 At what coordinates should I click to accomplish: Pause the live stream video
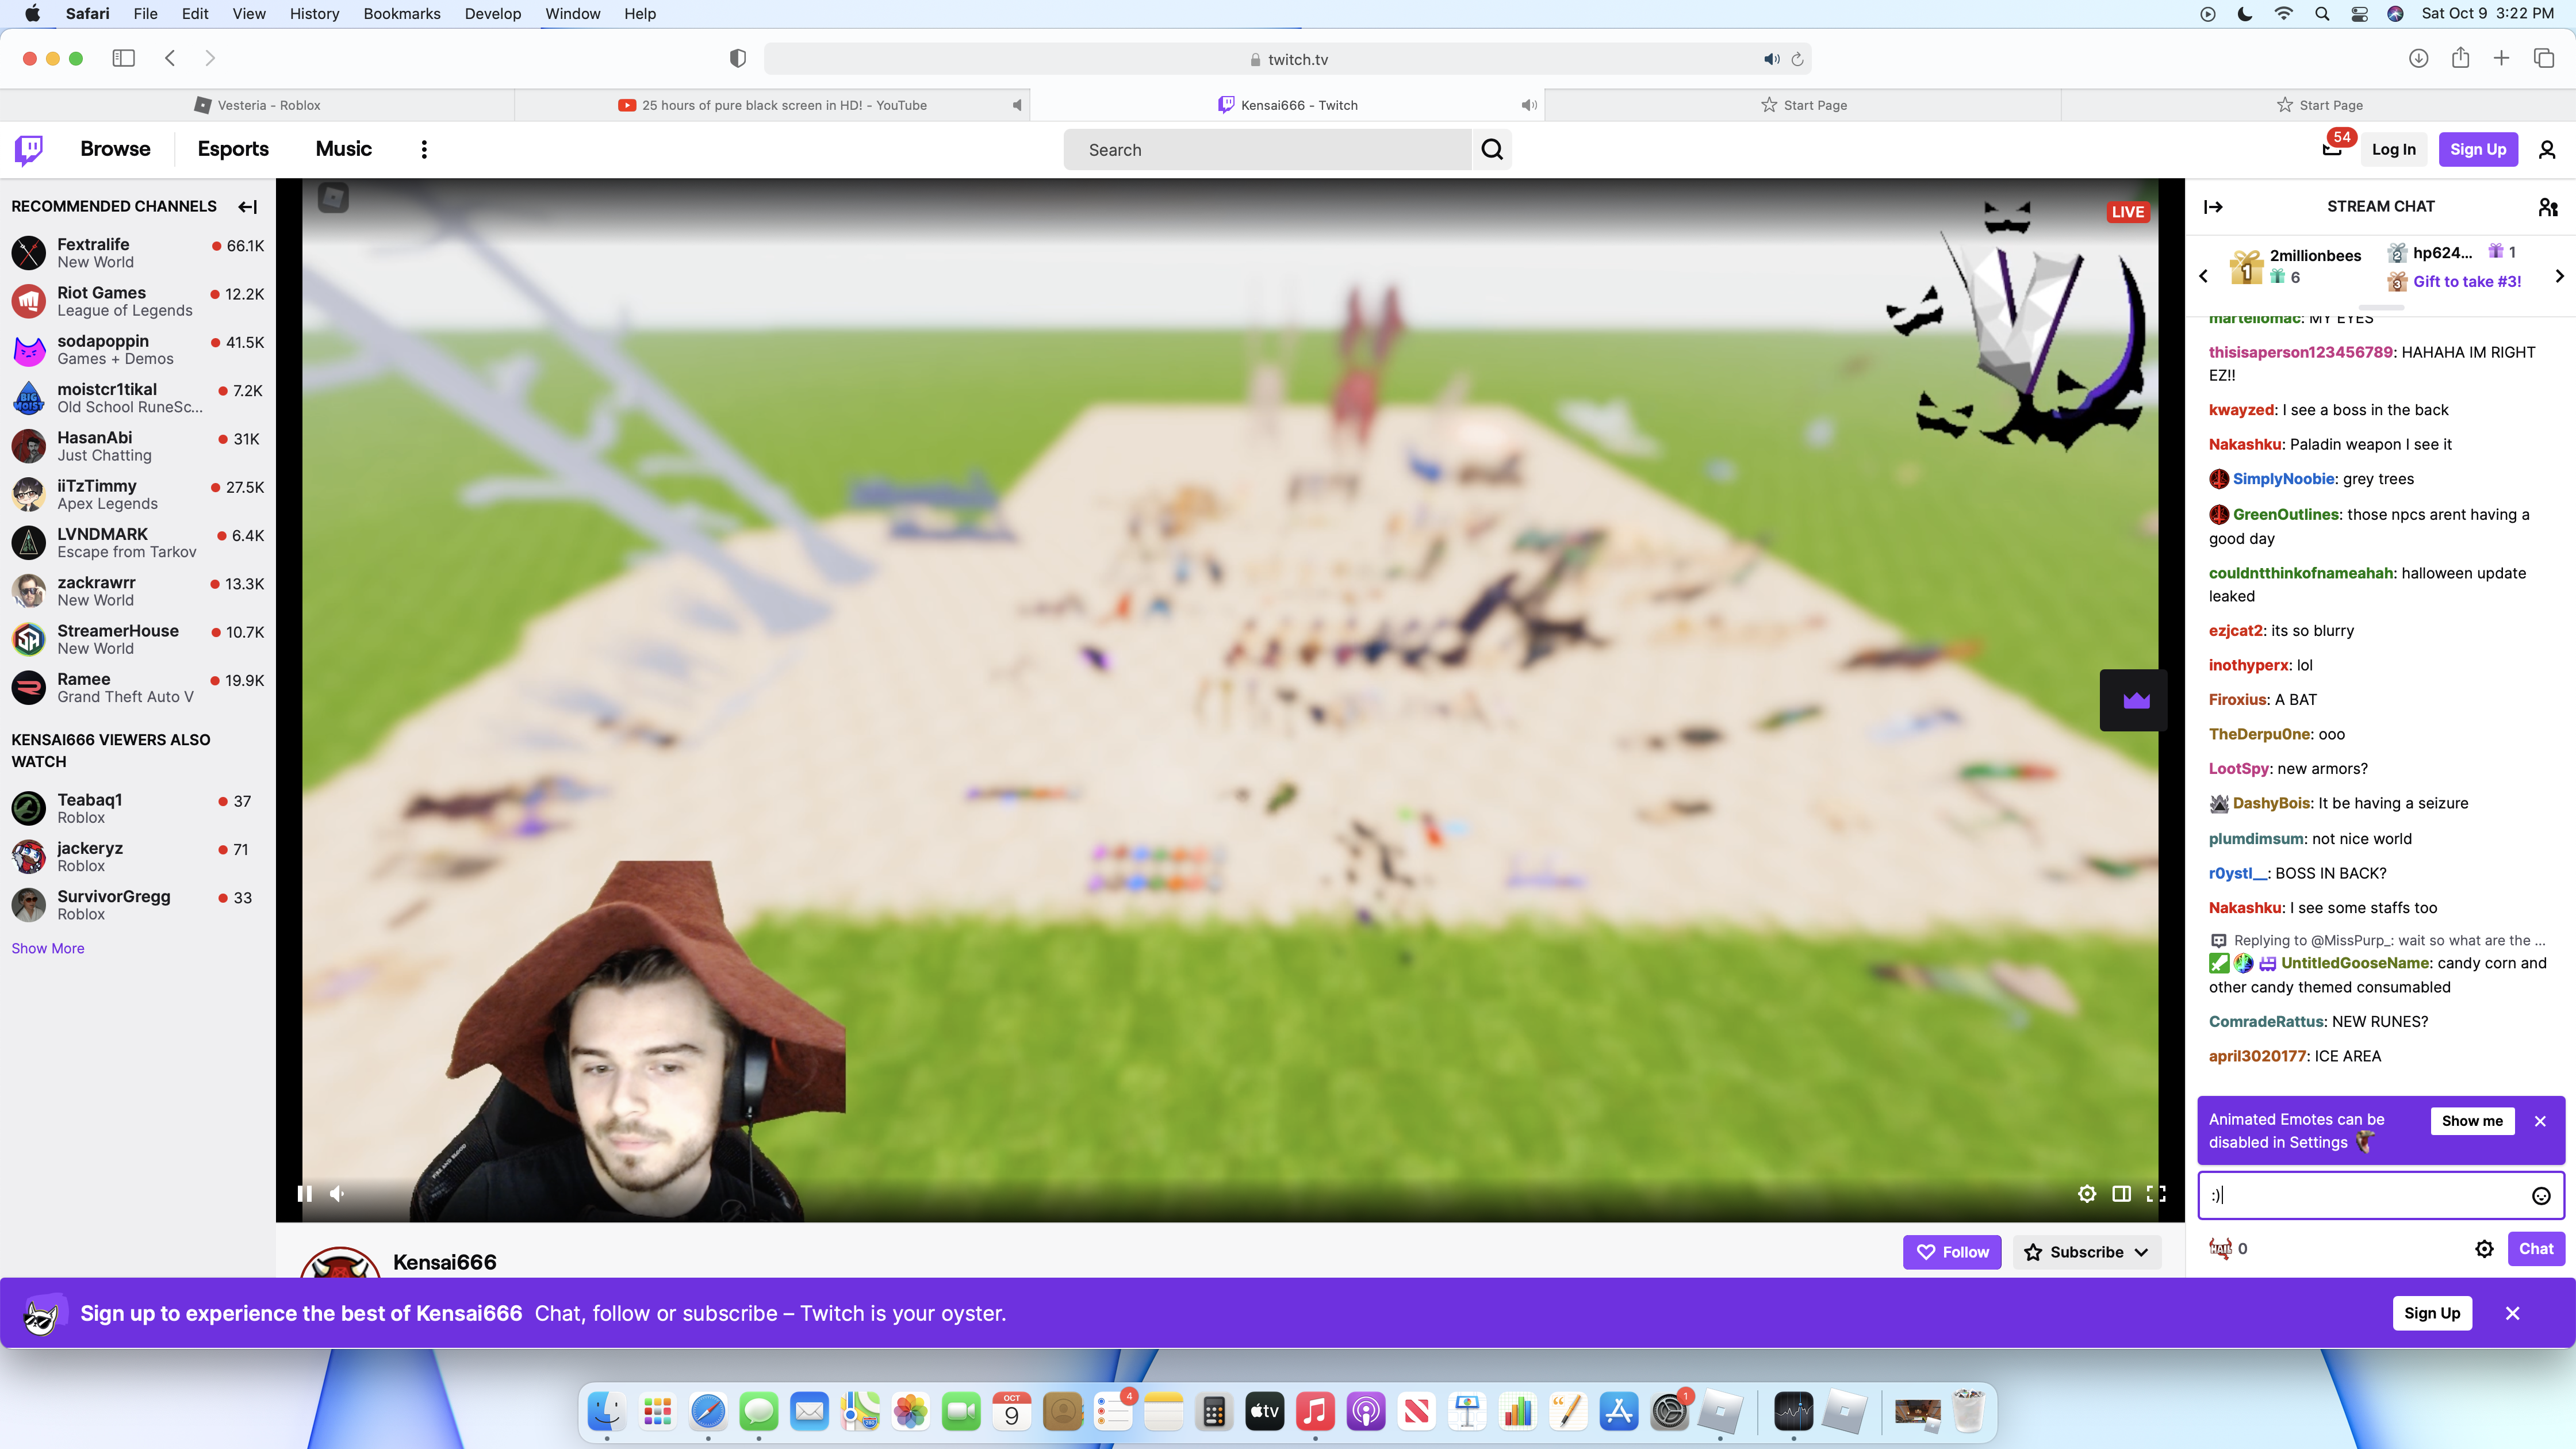(305, 1194)
